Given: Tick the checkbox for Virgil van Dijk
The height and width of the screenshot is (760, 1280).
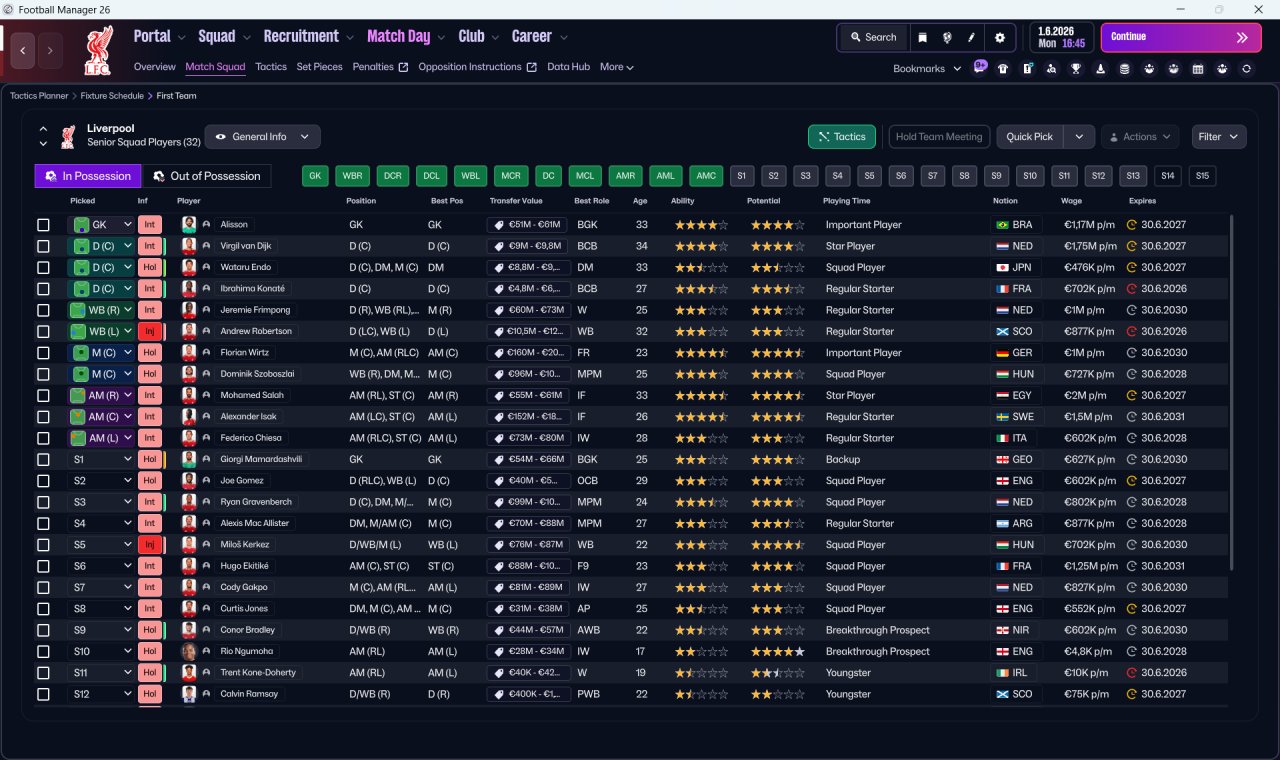Looking at the screenshot, I should [43, 246].
